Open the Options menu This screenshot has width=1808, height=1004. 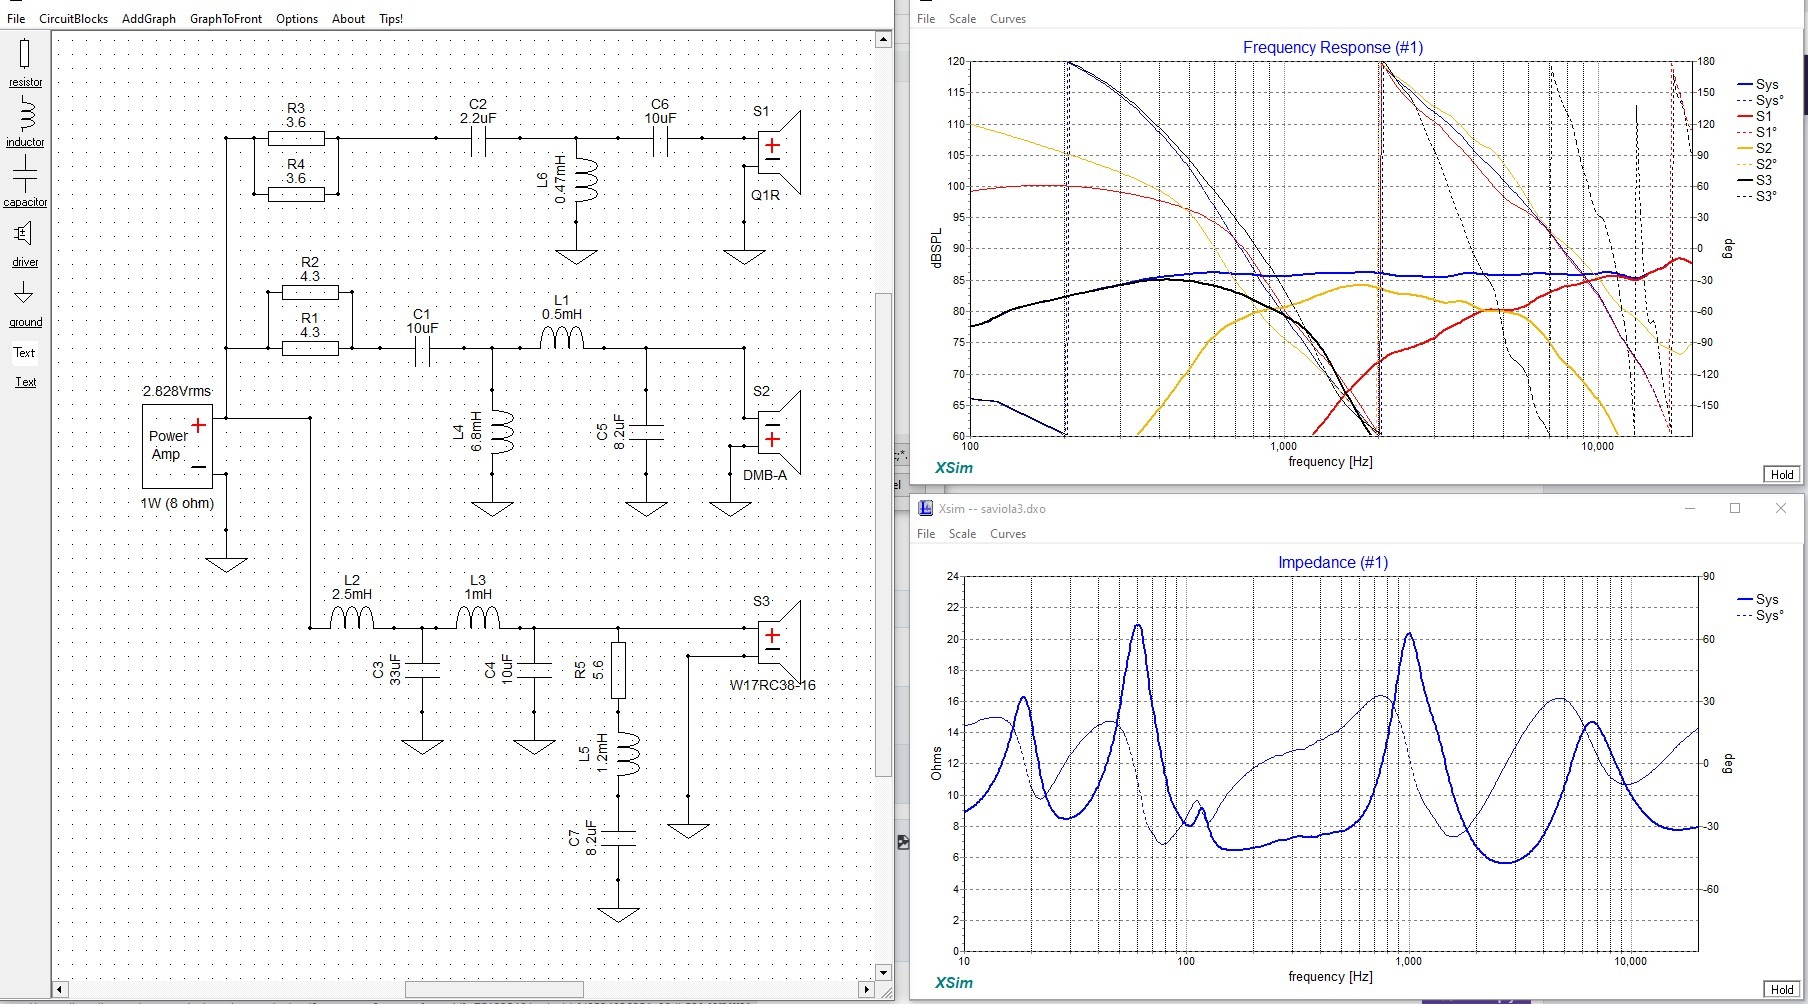(x=297, y=18)
